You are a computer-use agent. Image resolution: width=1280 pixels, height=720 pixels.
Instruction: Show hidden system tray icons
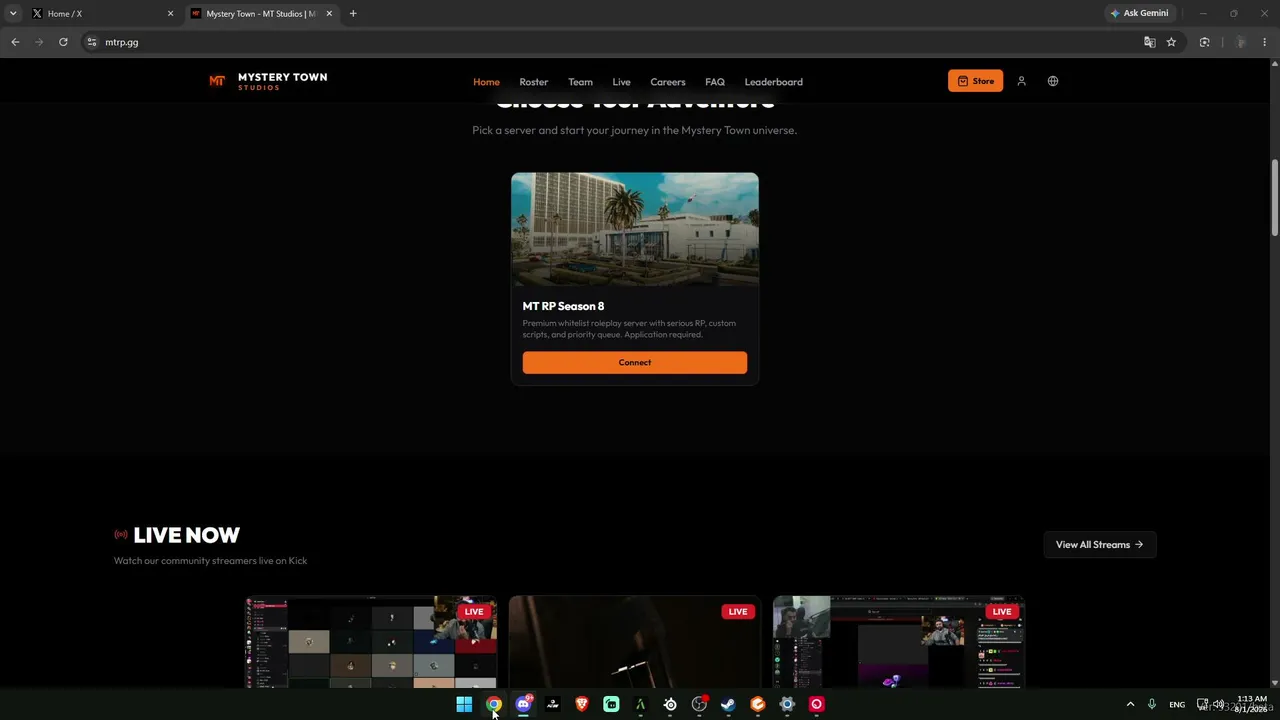point(1130,704)
